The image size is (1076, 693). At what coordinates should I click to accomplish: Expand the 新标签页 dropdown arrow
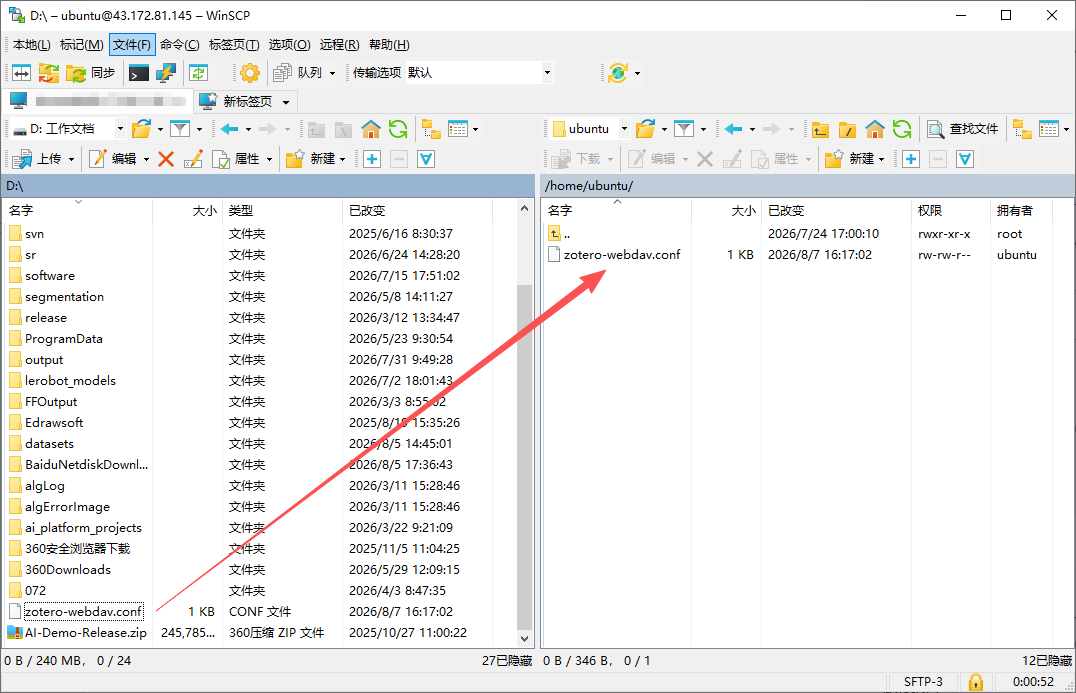pos(286,102)
